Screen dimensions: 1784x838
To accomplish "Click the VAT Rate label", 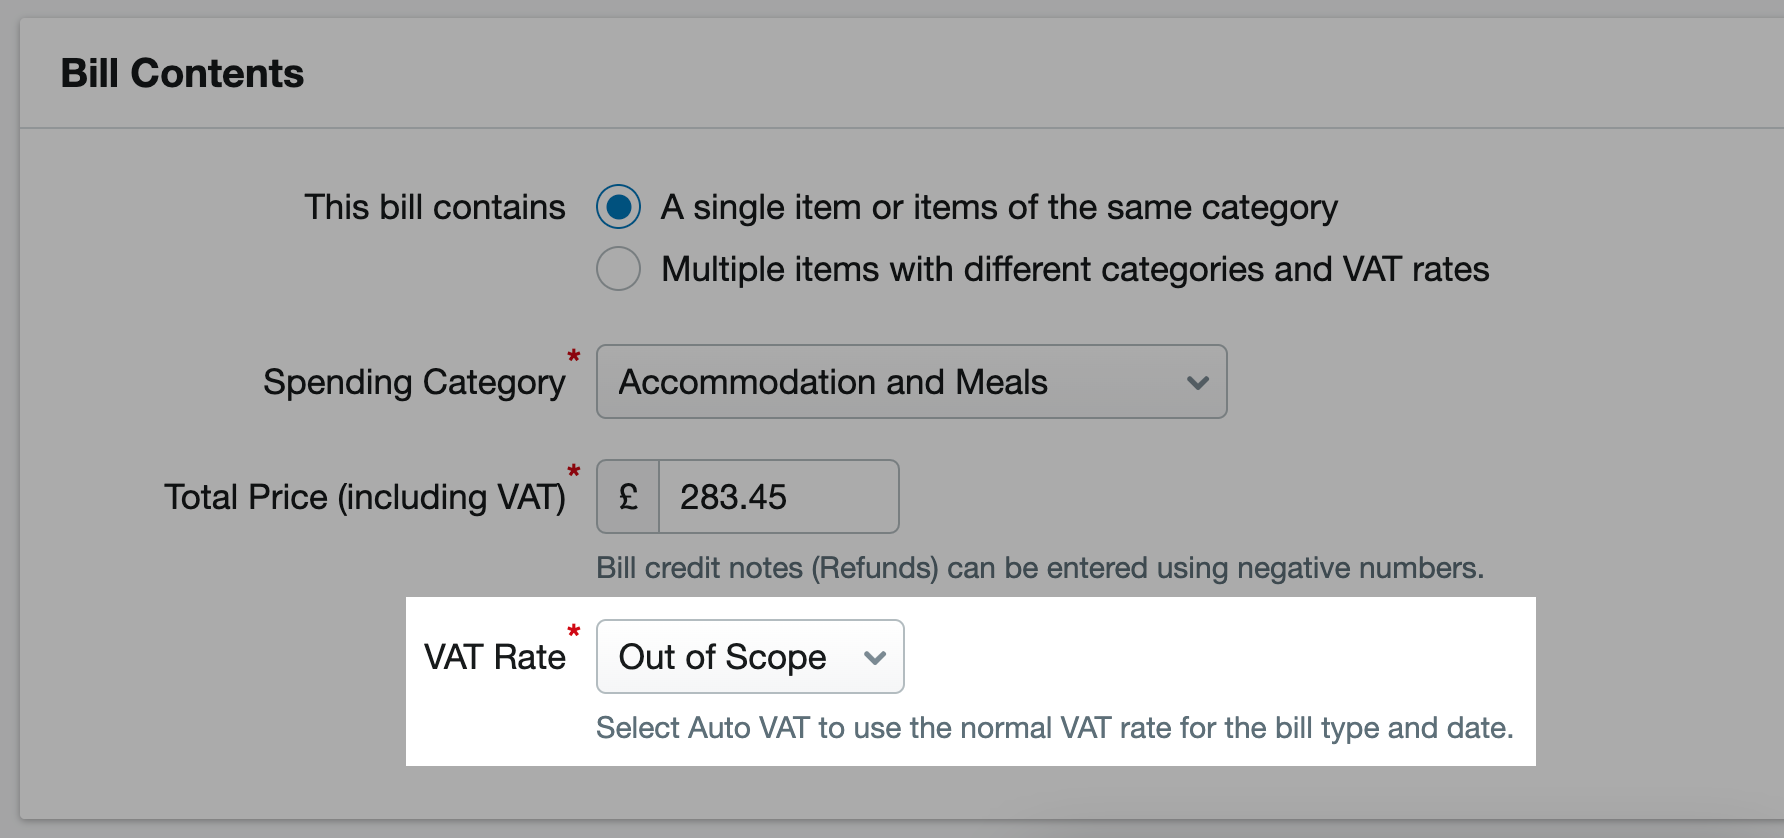I will [x=496, y=656].
